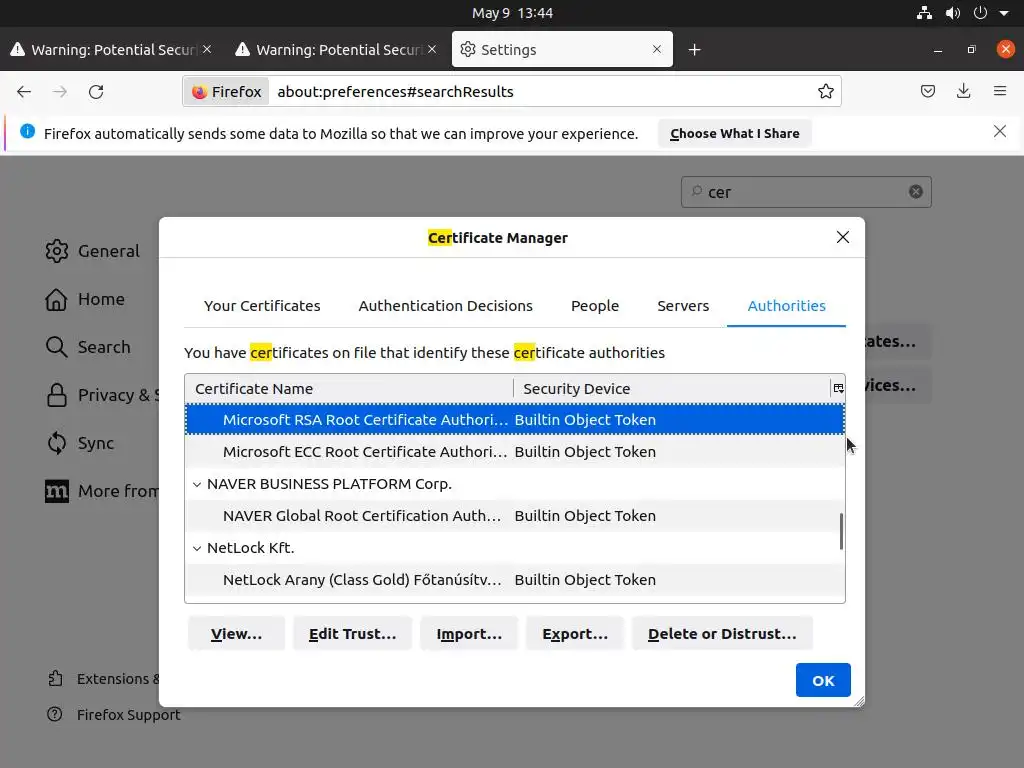Switch to second Warning: Potential Security tab
1024x768 pixels.
[339, 50]
